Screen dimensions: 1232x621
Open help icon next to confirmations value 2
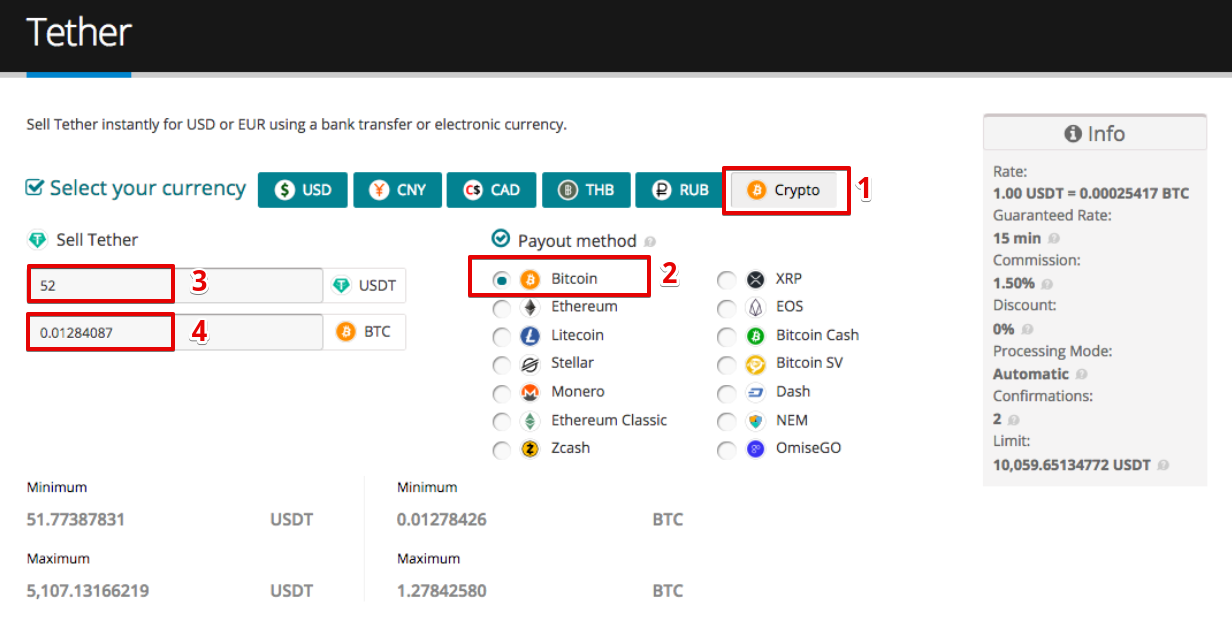(1014, 420)
